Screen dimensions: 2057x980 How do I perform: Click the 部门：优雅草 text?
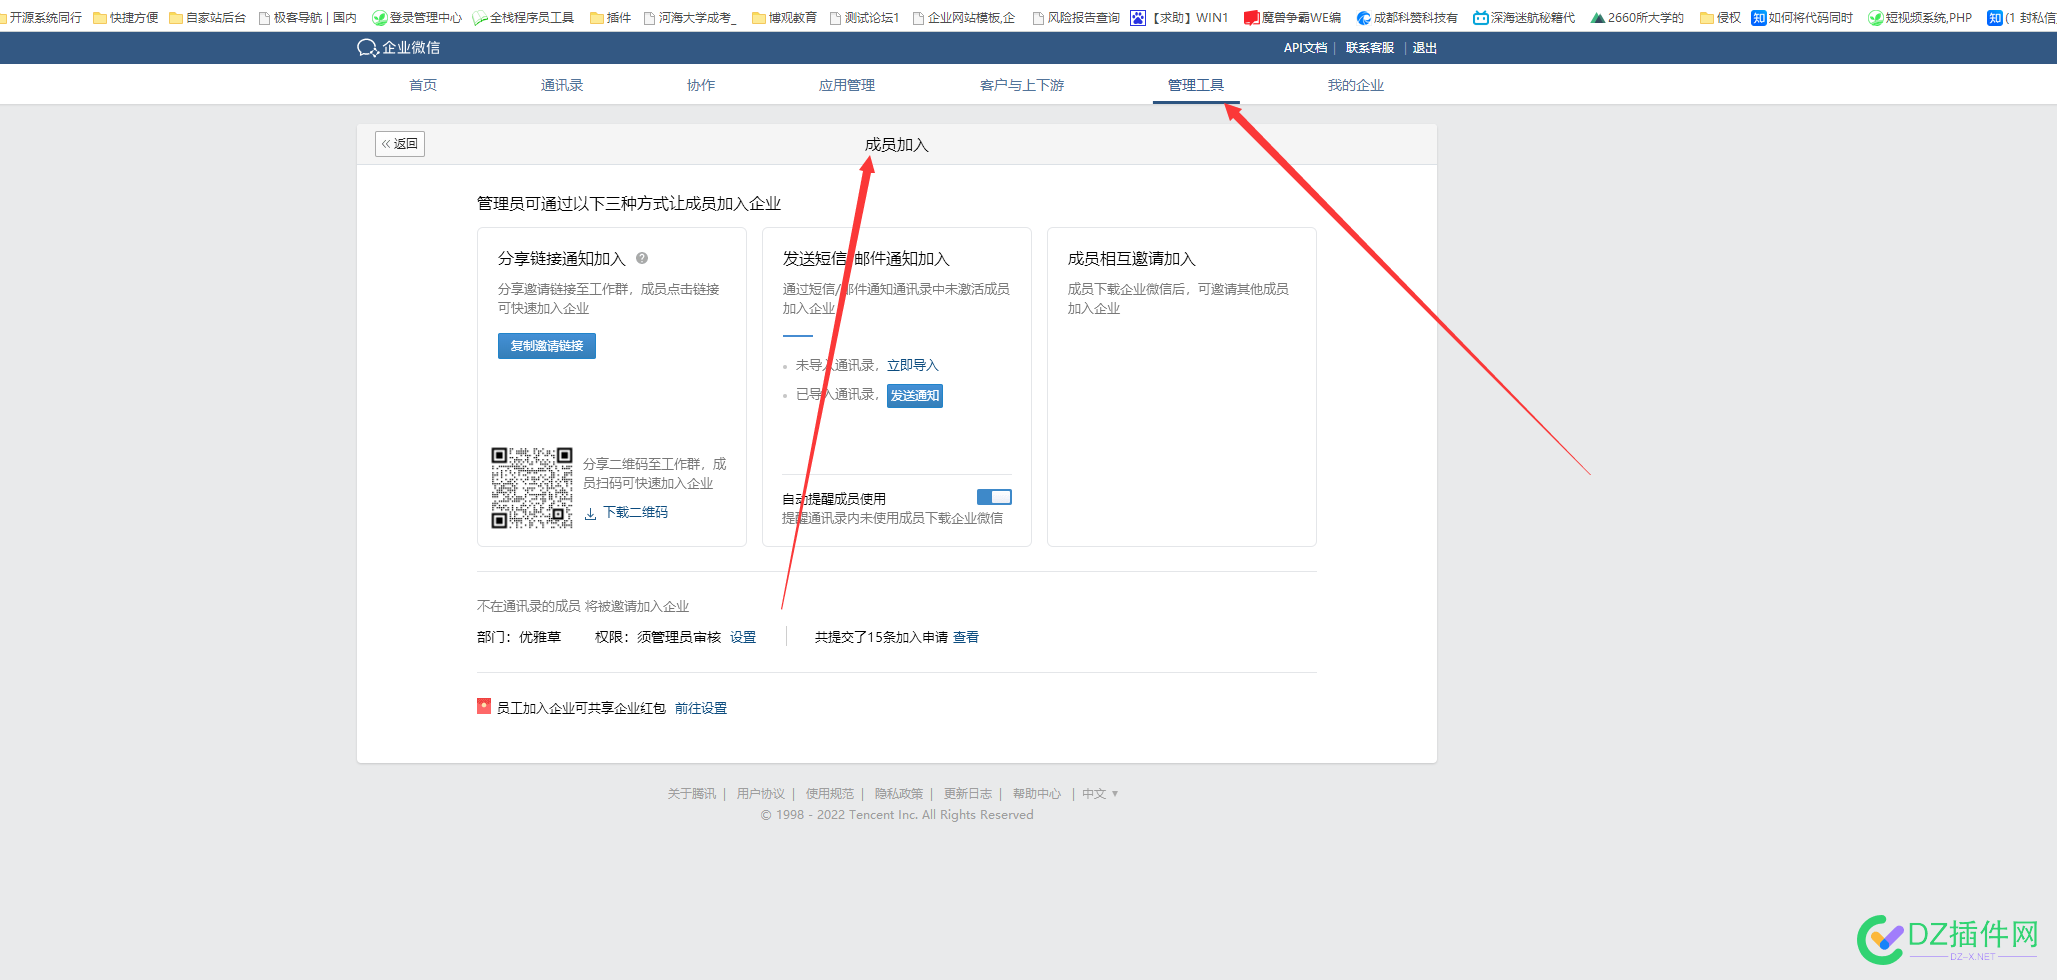(519, 637)
